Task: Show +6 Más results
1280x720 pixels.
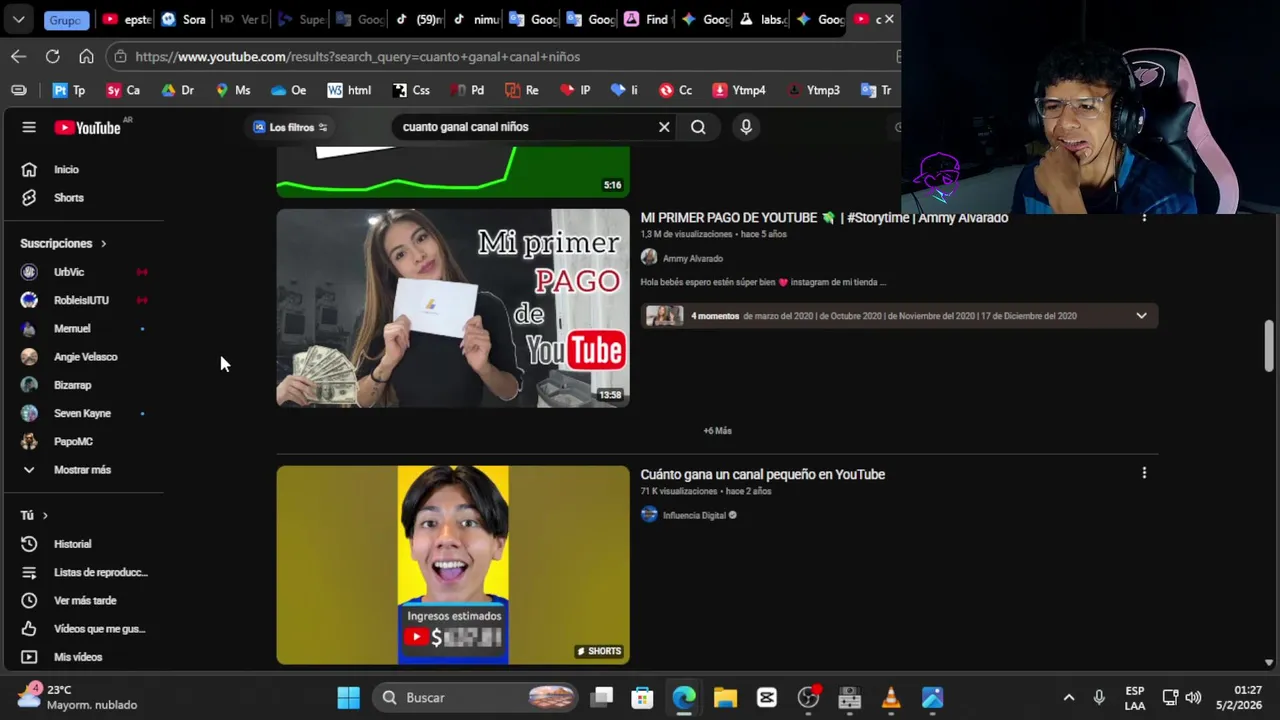Action: 717,431
